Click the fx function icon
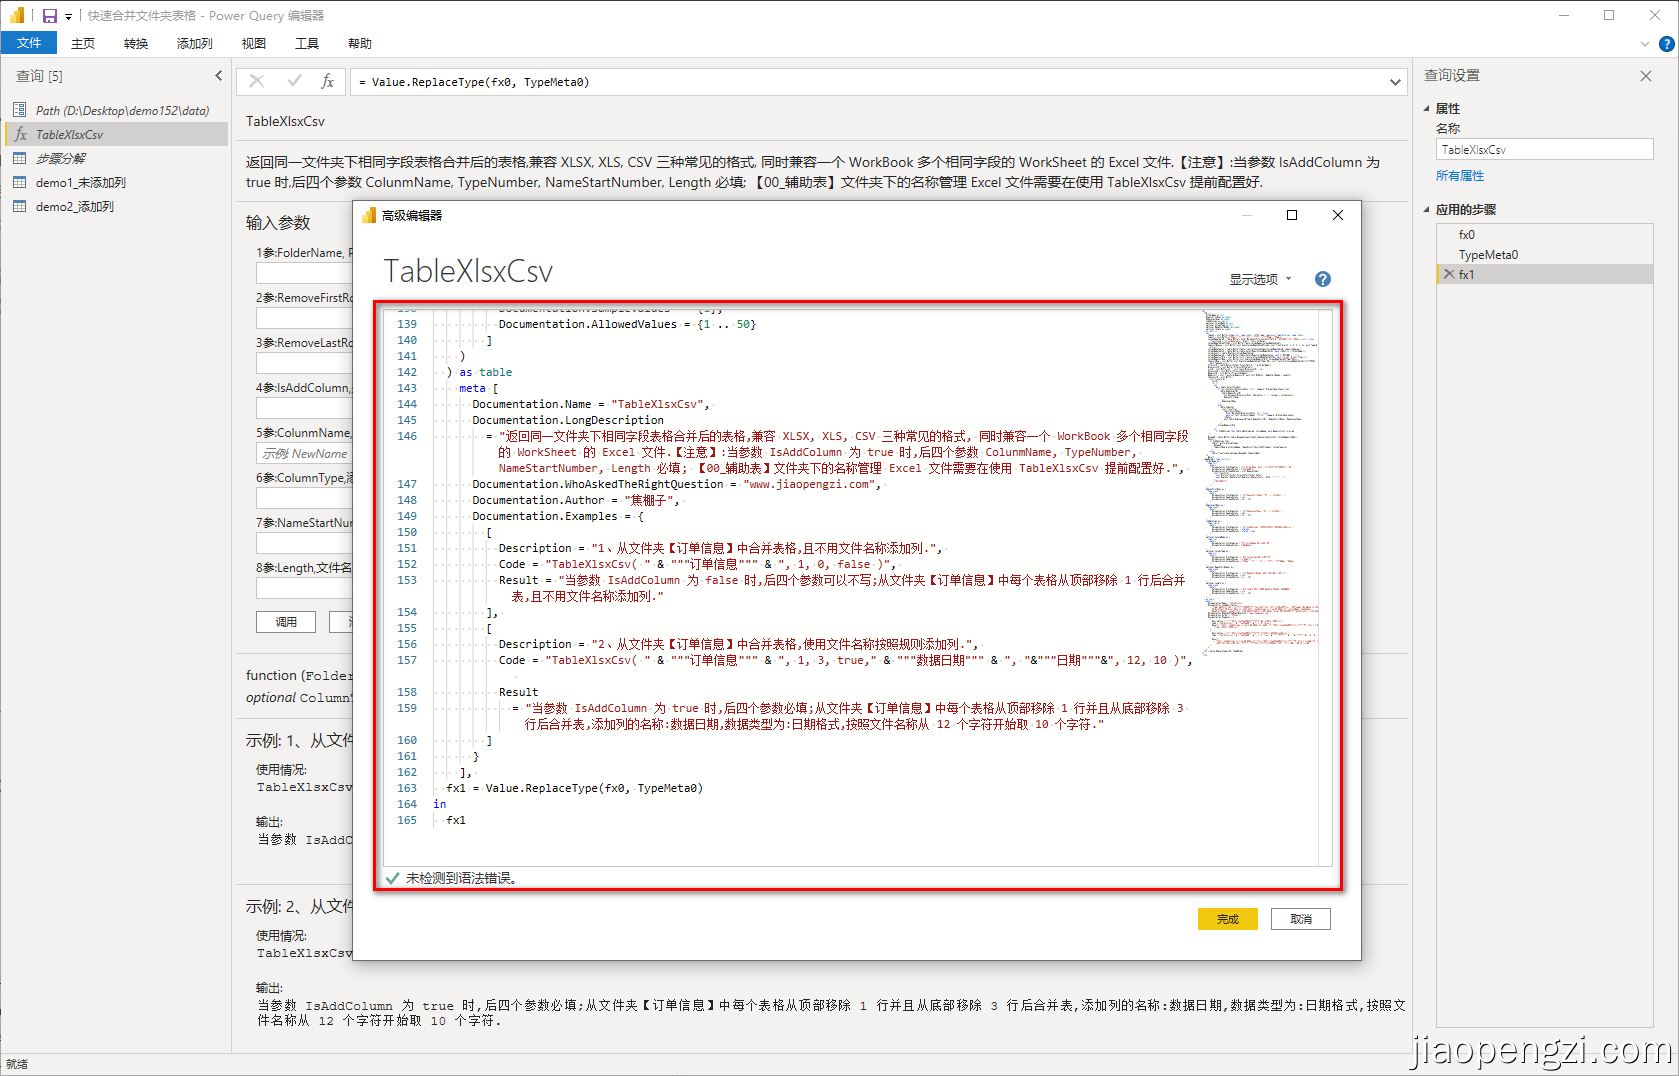The height and width of the screenshot is (1076, 1679). point(327,82)
